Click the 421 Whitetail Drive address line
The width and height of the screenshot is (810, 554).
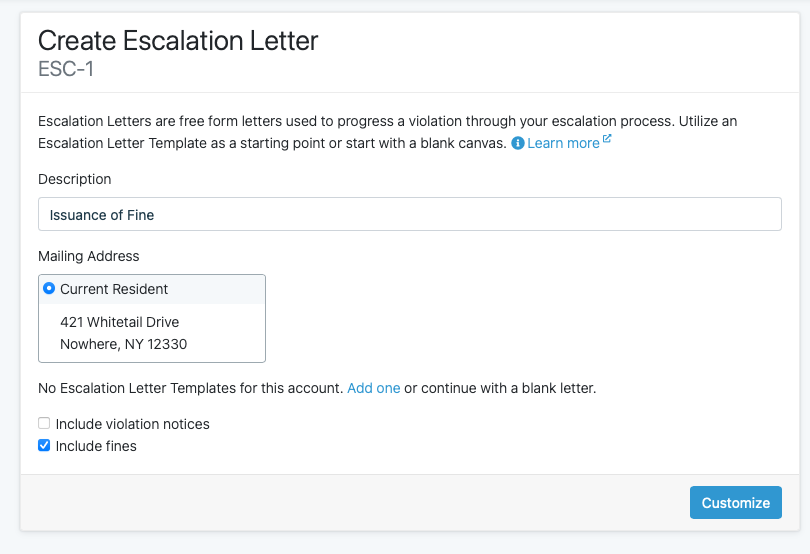(119, 322)
